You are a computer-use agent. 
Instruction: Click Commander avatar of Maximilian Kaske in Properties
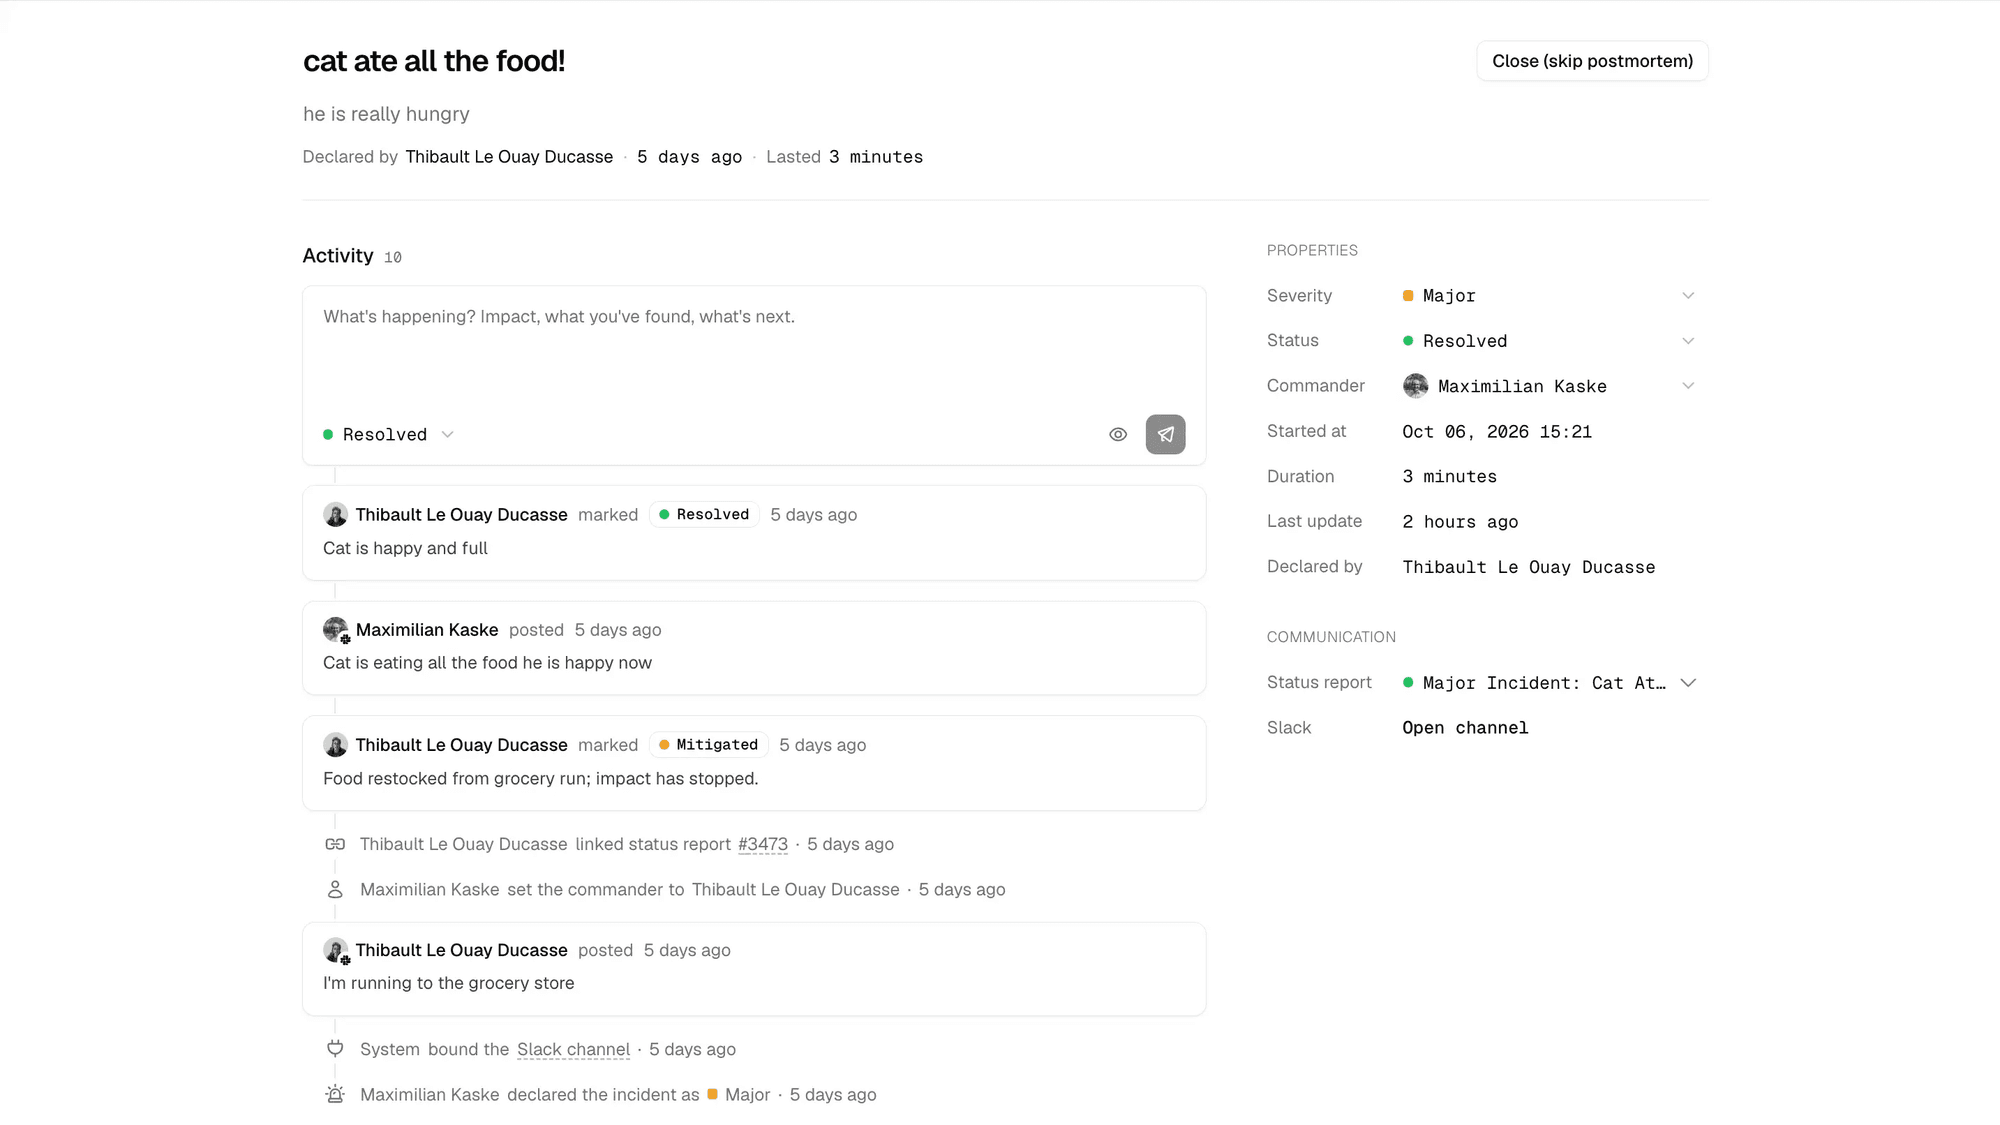click(1415, 386)
